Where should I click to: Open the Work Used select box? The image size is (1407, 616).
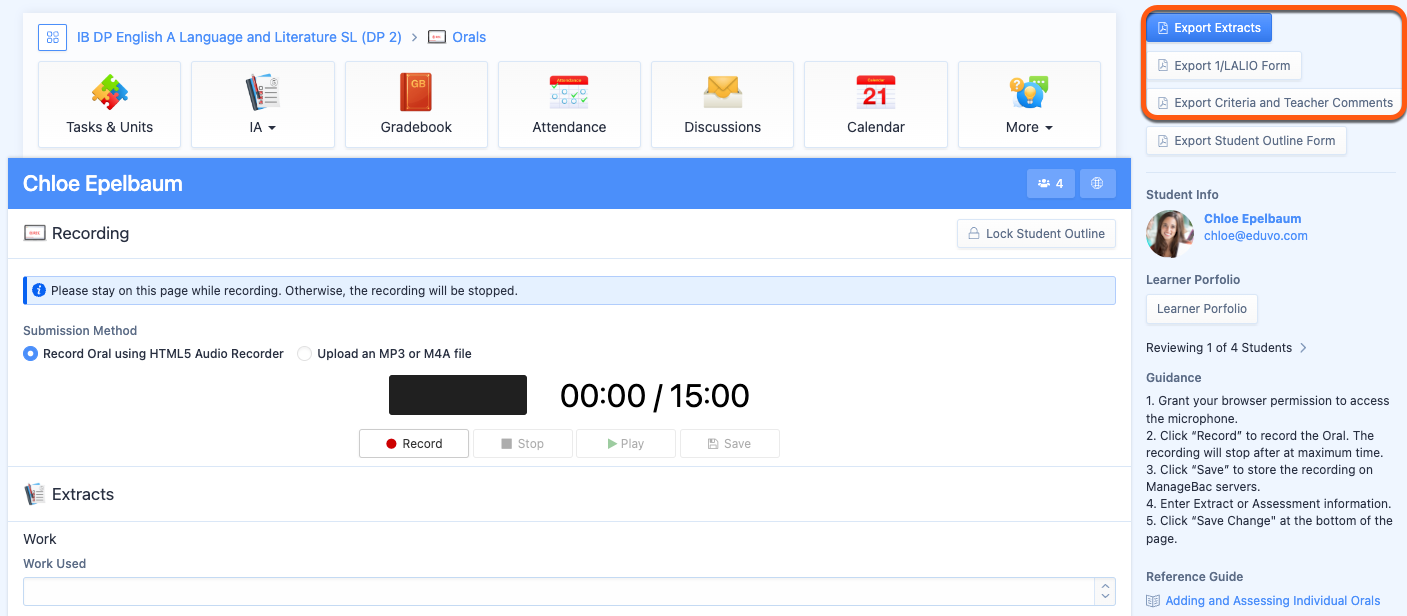click(x=569, y=591)
